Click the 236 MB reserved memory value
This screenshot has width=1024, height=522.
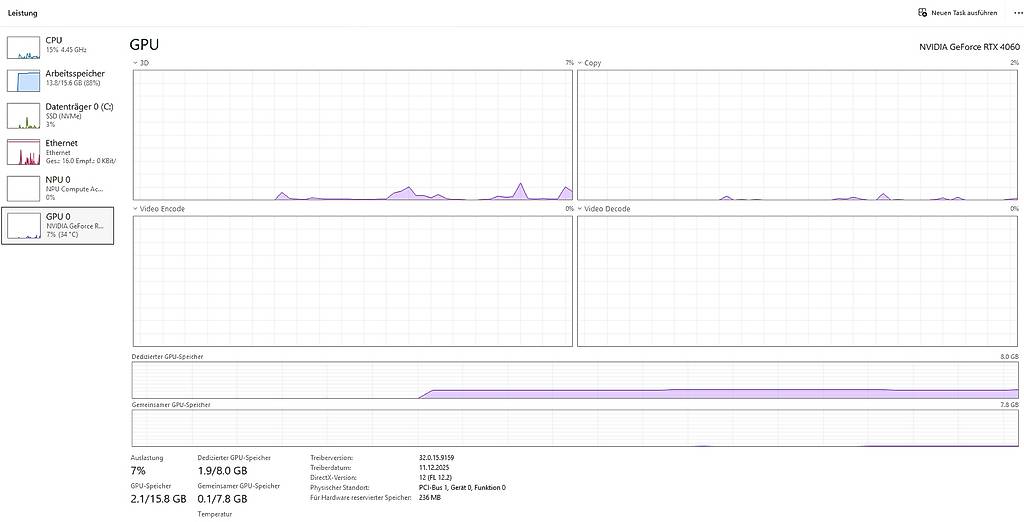(x=430, y=497)
